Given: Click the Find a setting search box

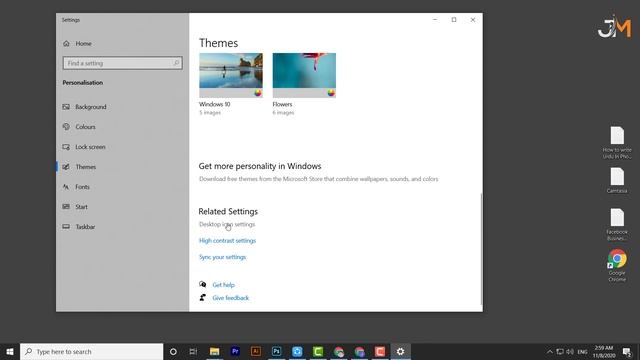Looking at the screenshot, I should click(122, 63).
